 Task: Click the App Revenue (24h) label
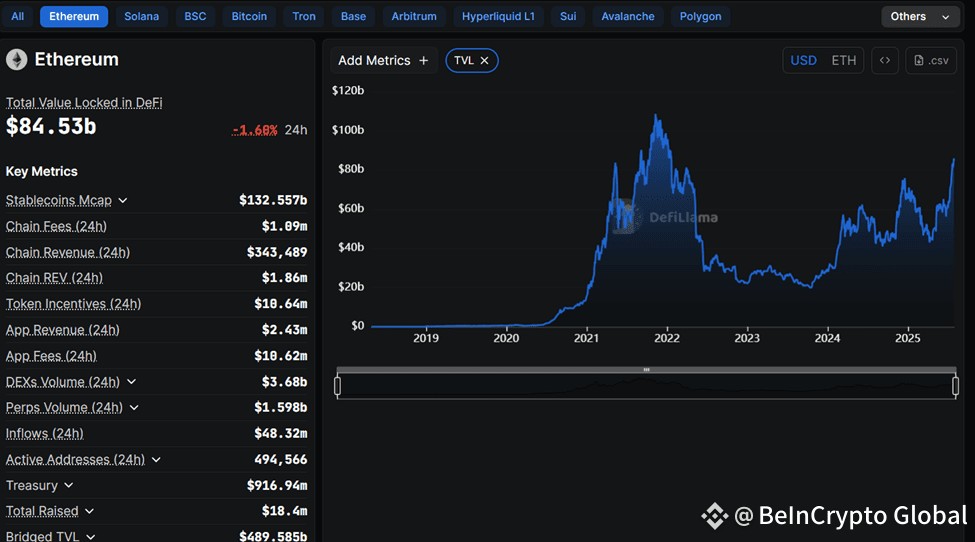62,330
